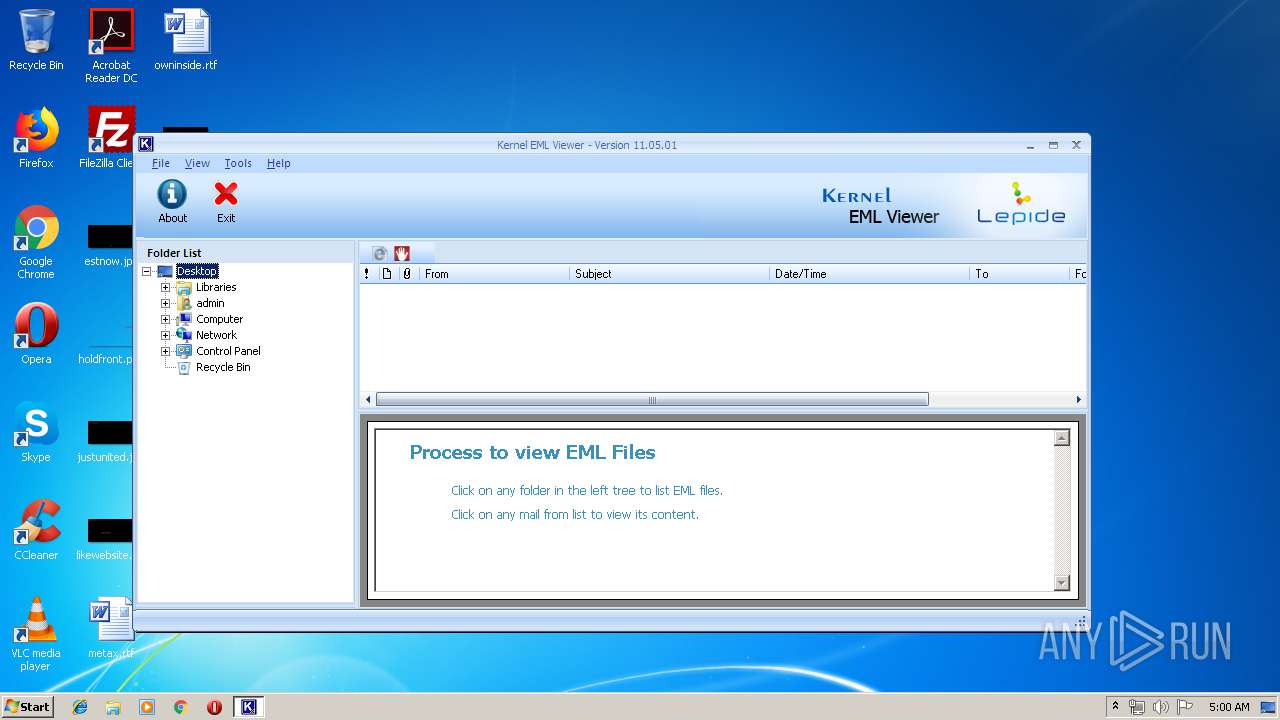Open Internet Explorer from taskbar
1280x720 pixels.
coord(80,707)
